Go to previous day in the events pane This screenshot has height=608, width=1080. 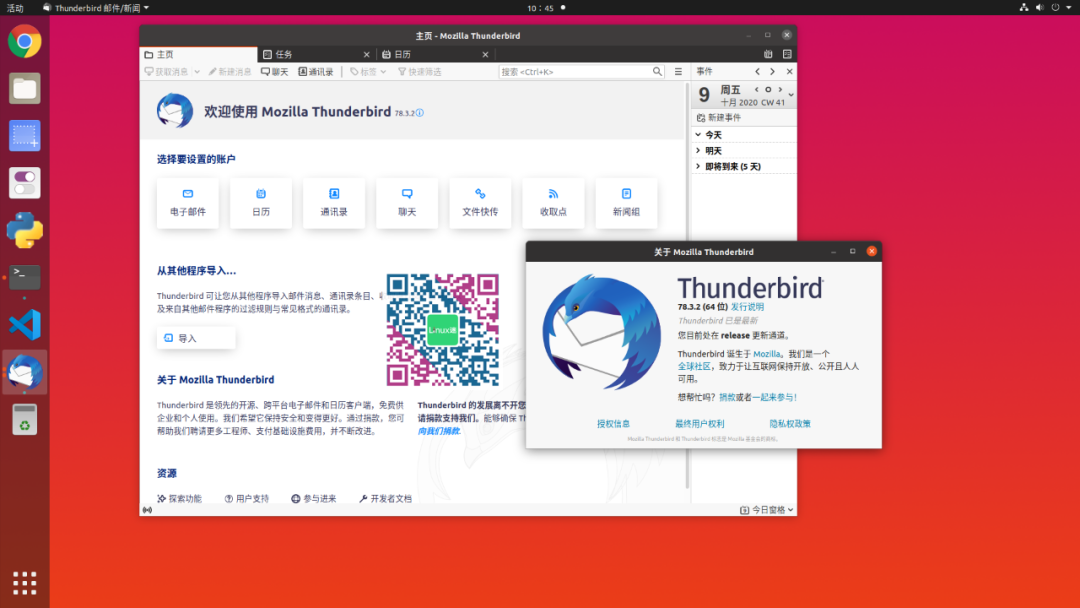(756, 90)
